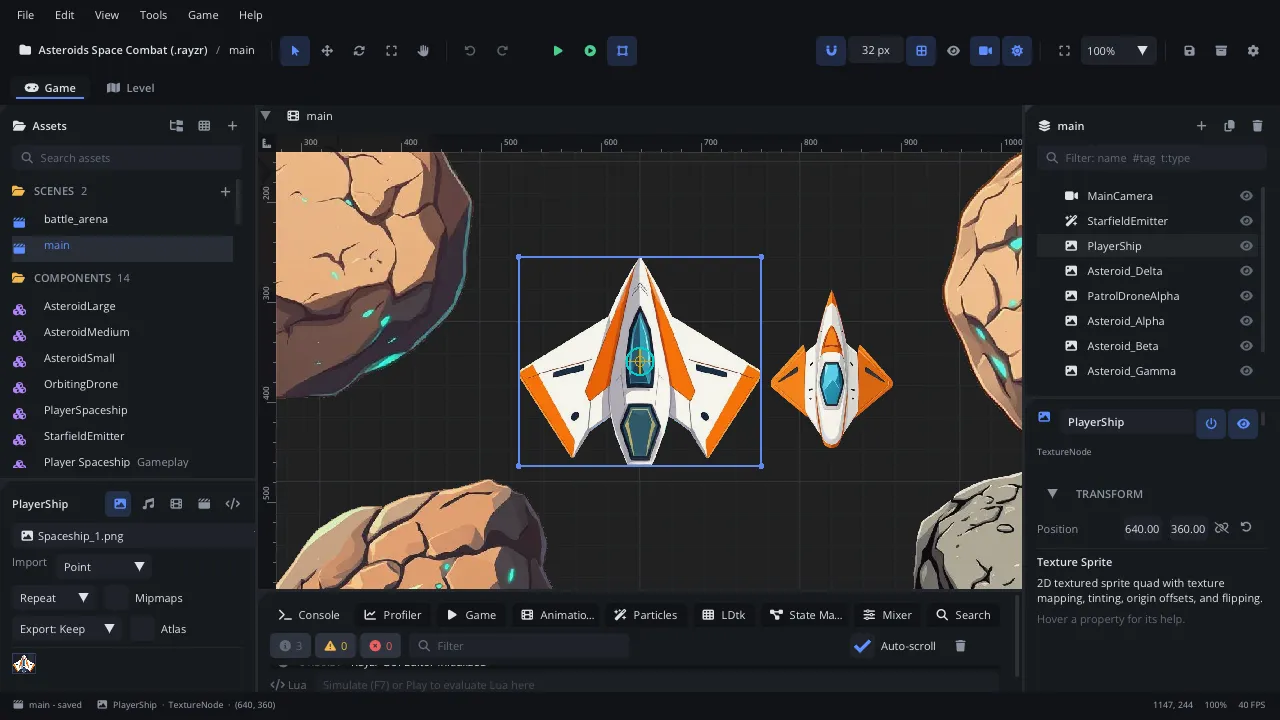Viewport: 1280px width, 720px height.
Task: Select the PatrolDroneAlpha node
Action: pos(1147,296)
